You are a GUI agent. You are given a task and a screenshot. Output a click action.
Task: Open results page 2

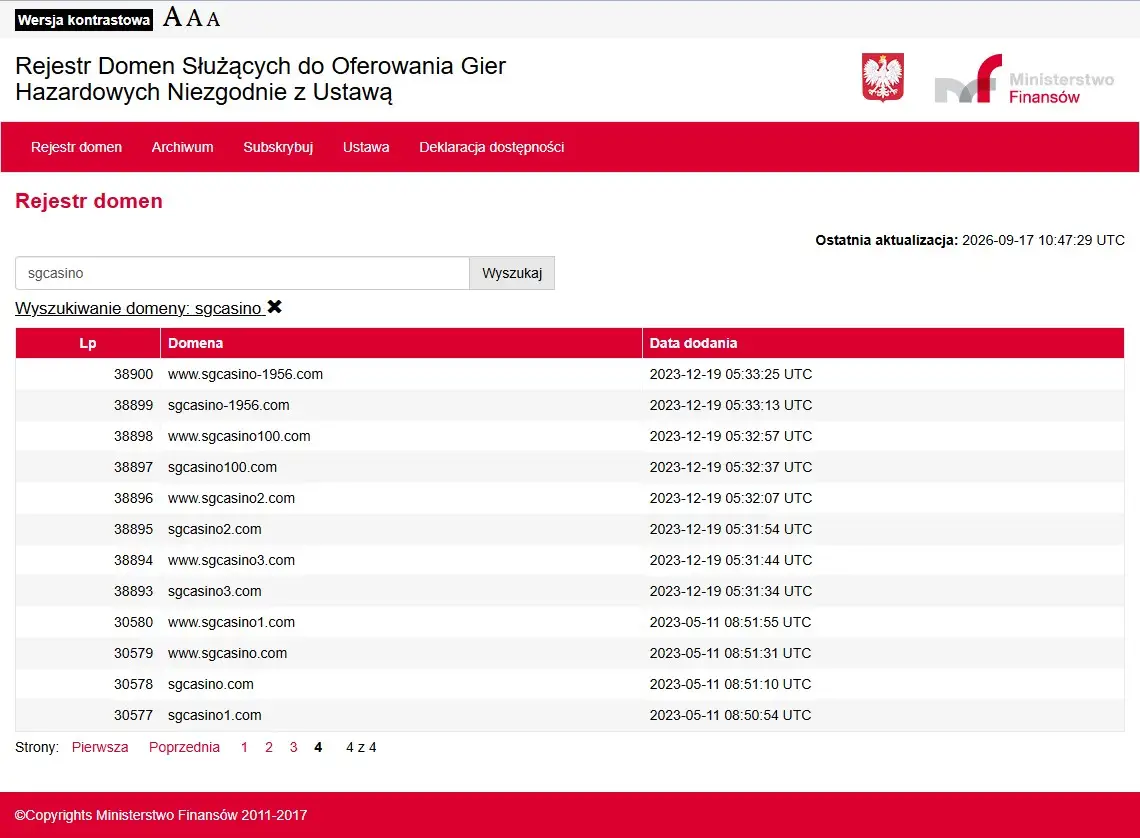269,747
